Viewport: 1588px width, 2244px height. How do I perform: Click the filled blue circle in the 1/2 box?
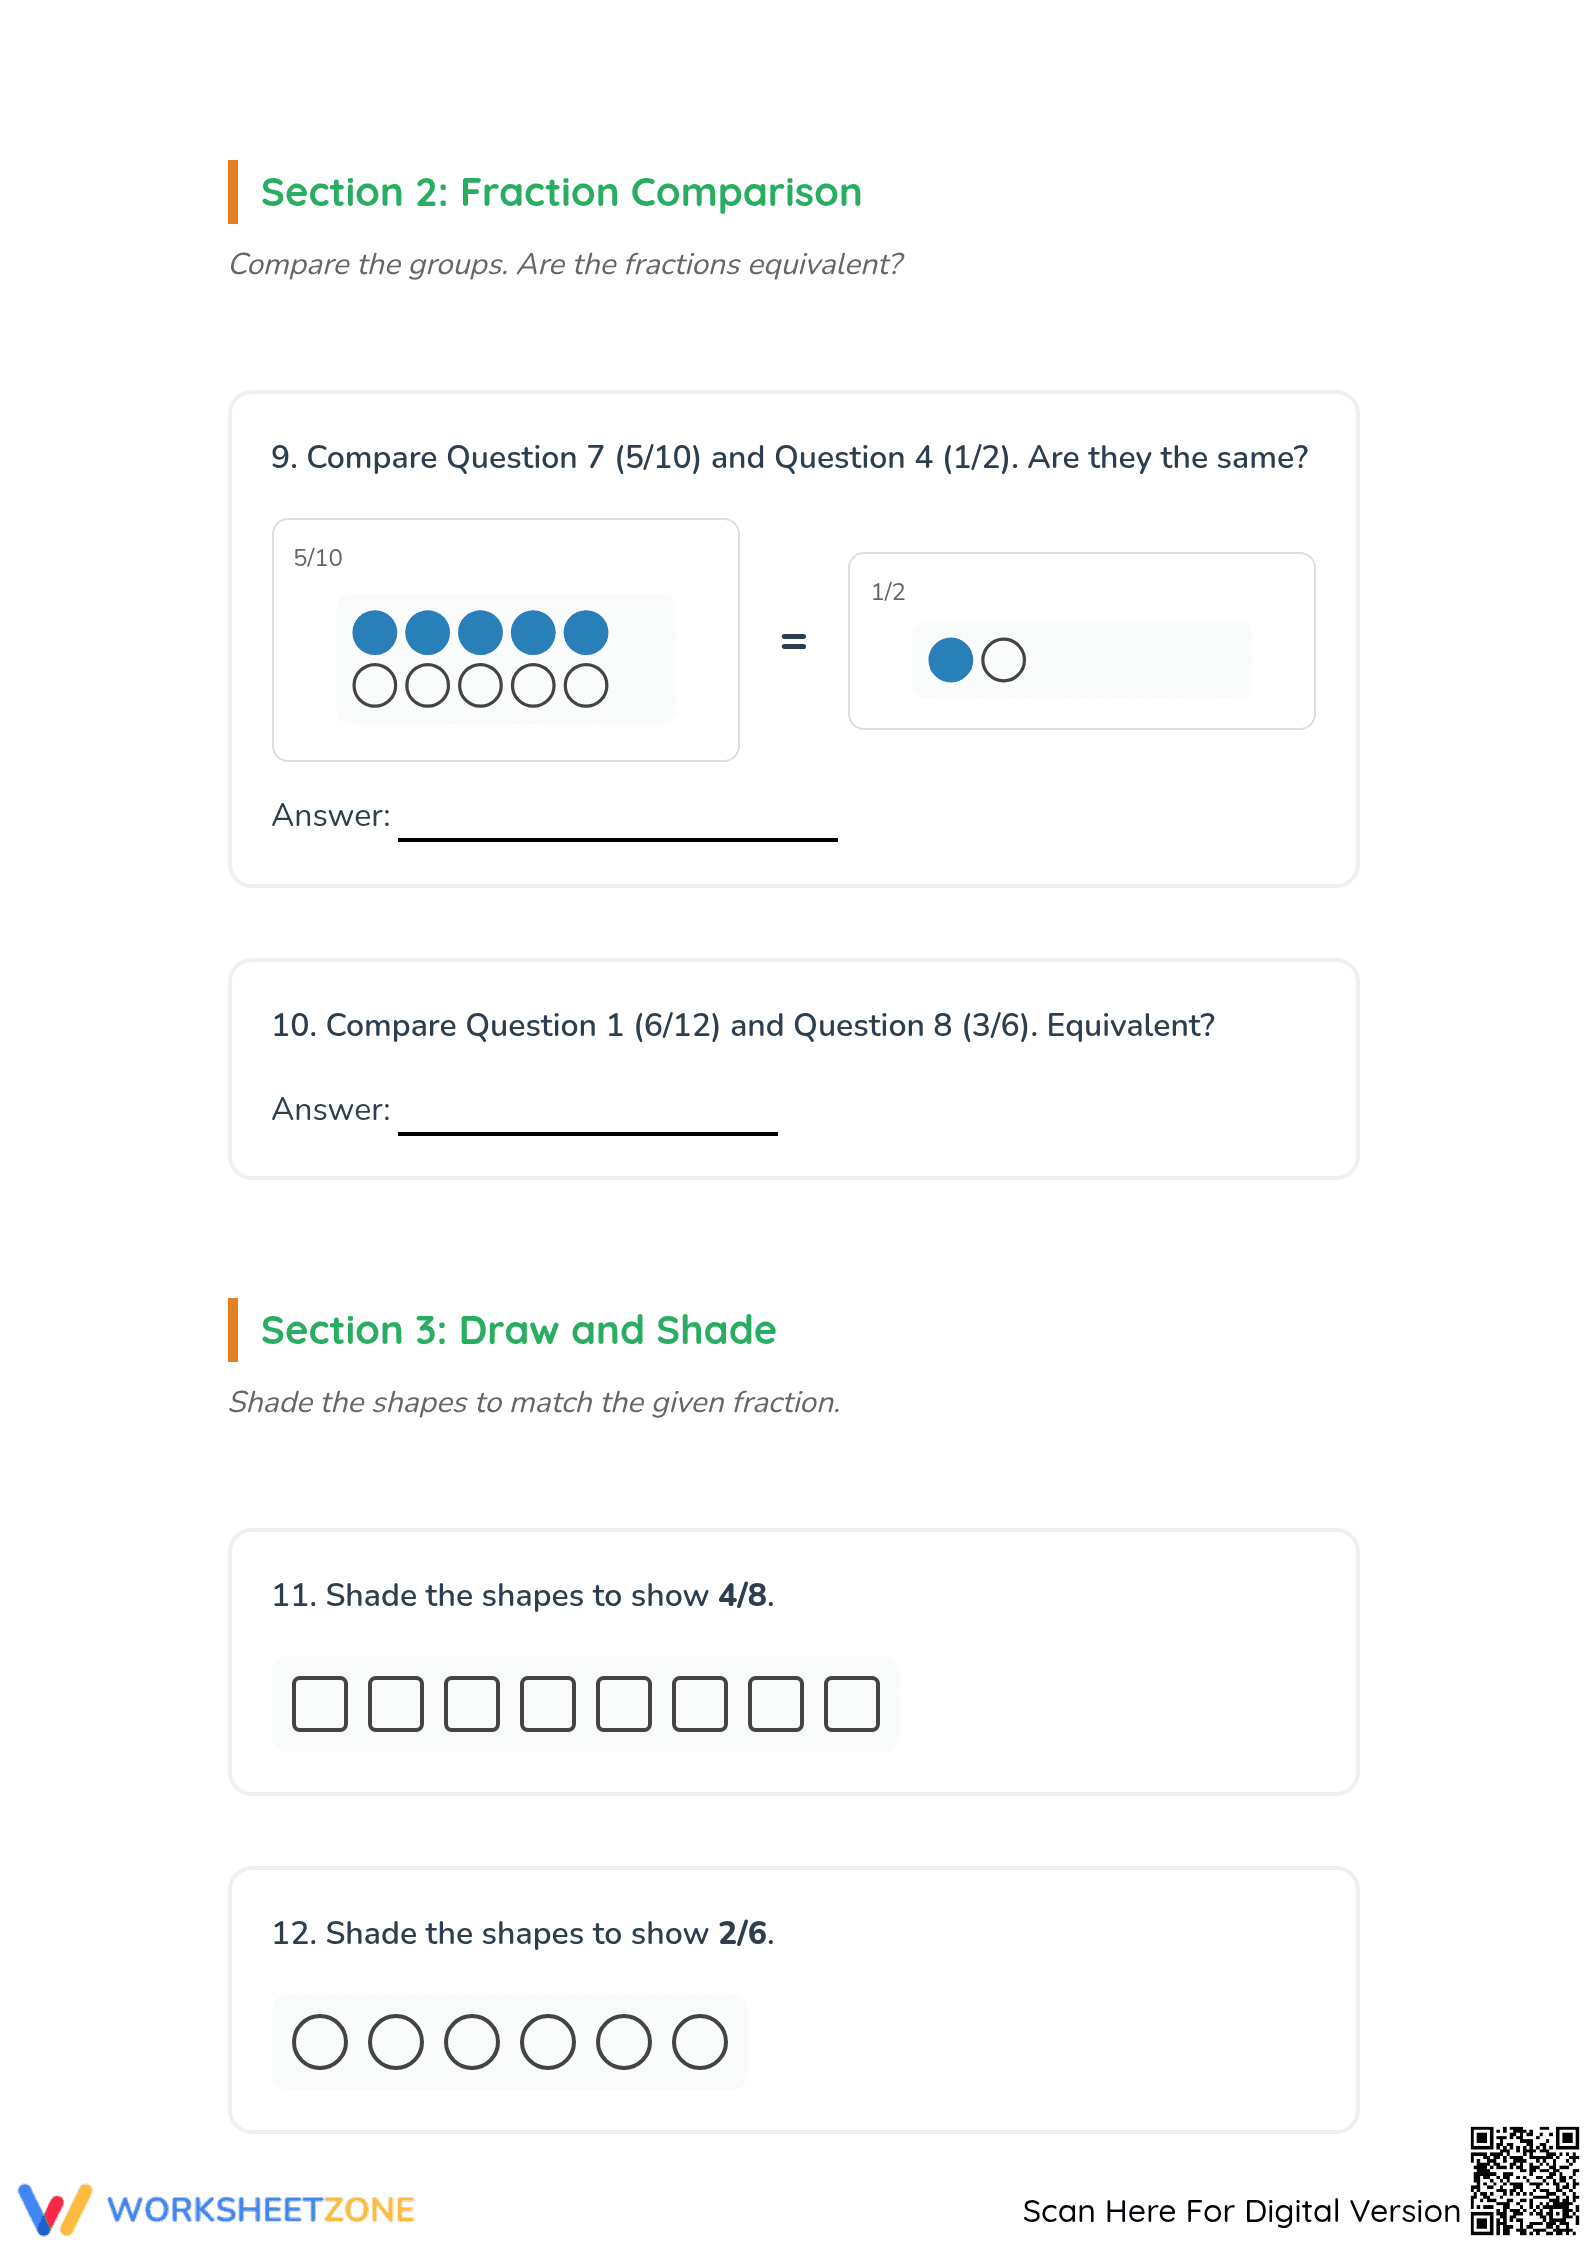(x=951, y=660)
